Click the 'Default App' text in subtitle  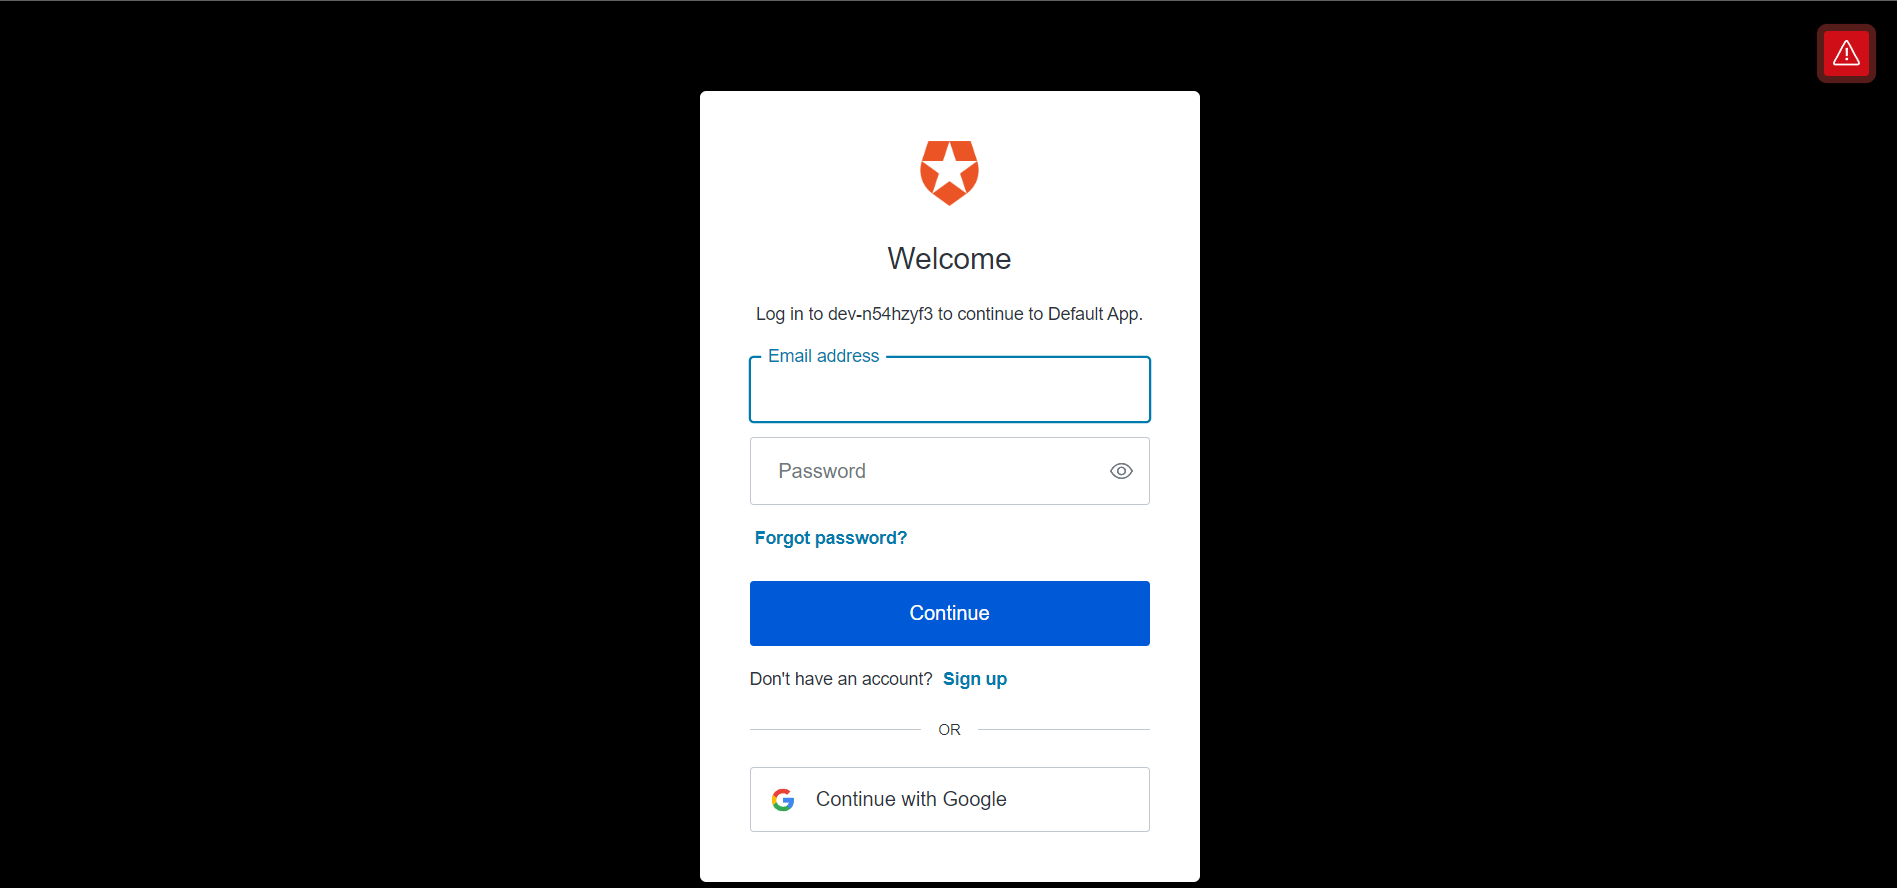(1093, 314)
